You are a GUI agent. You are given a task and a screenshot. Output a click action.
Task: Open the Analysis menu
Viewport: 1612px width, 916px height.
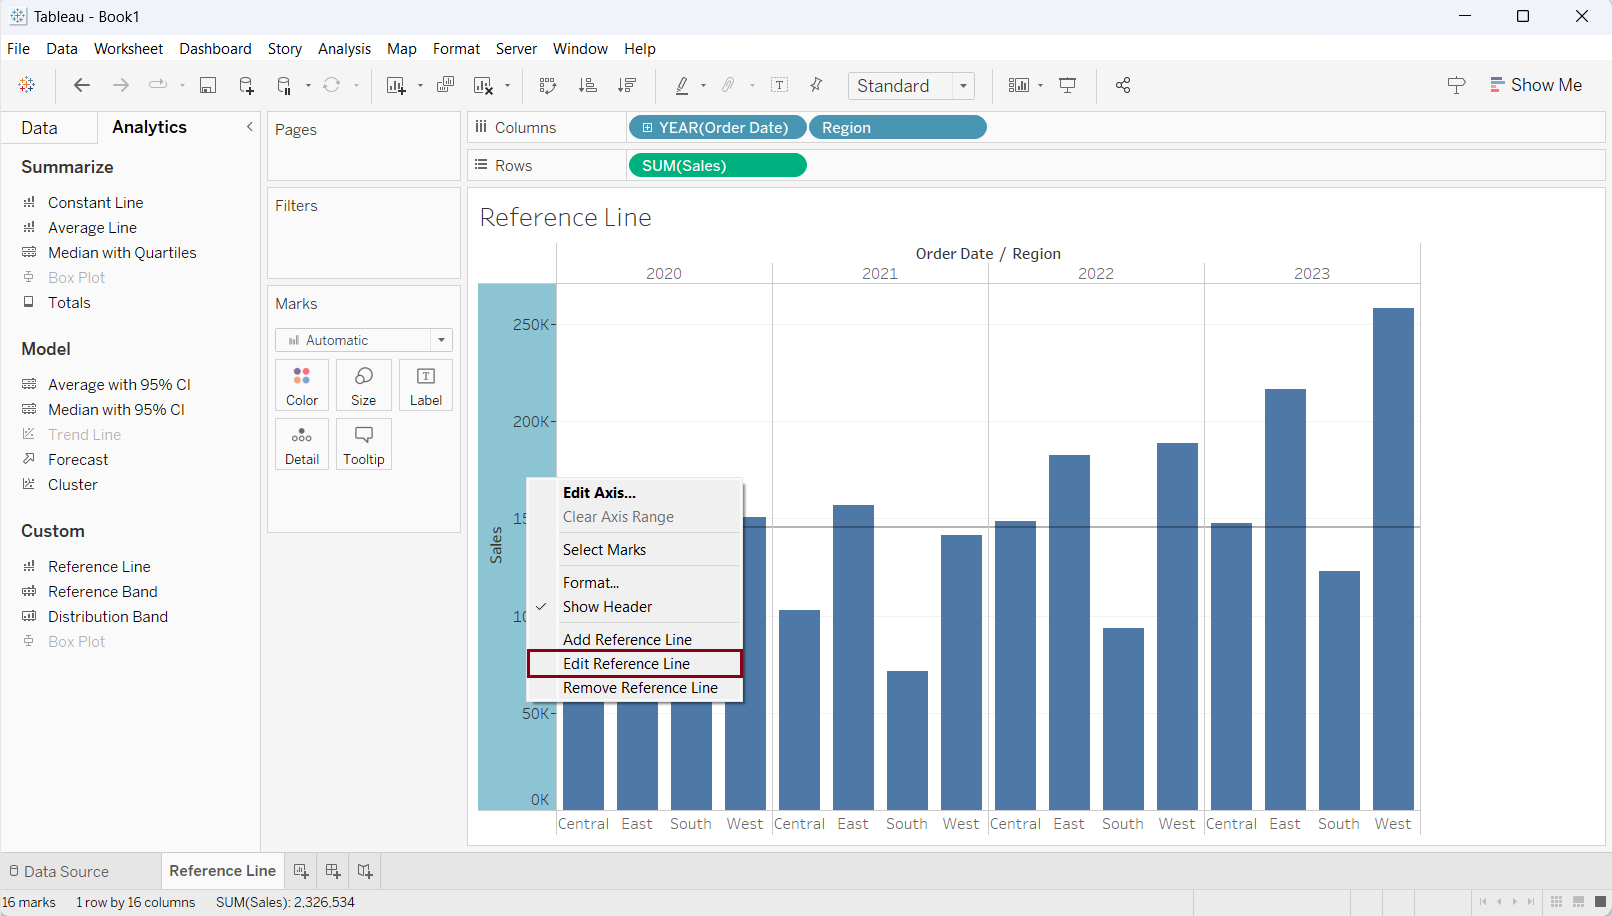coord(344,49)
